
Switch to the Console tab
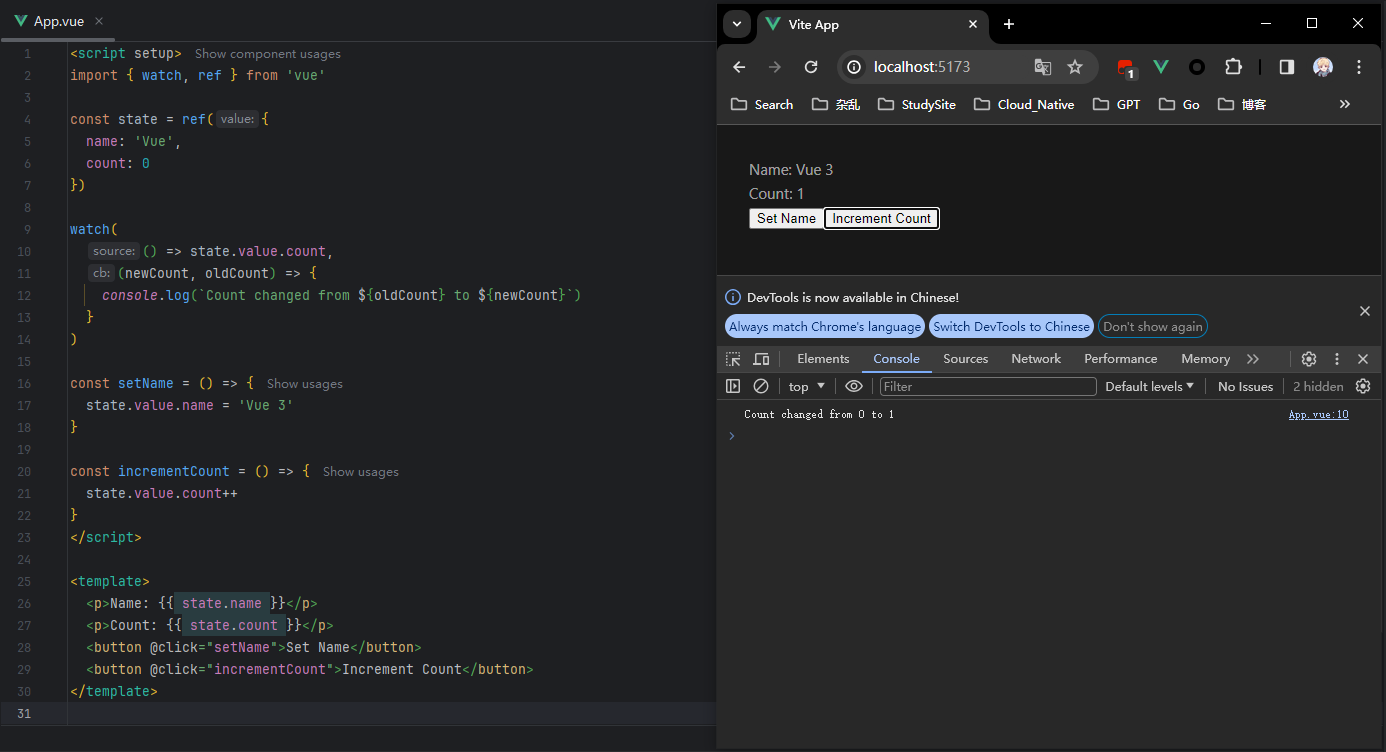[x=896, y=359]
